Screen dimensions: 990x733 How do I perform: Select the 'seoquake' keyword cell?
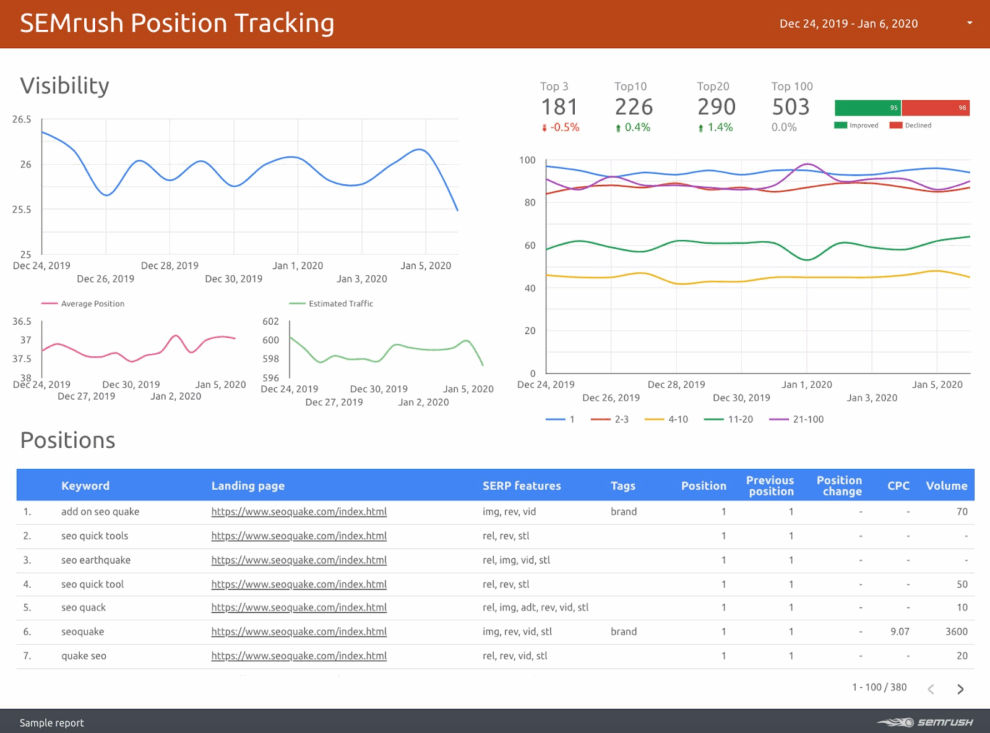pyautogui.click(x=83, y=631)
